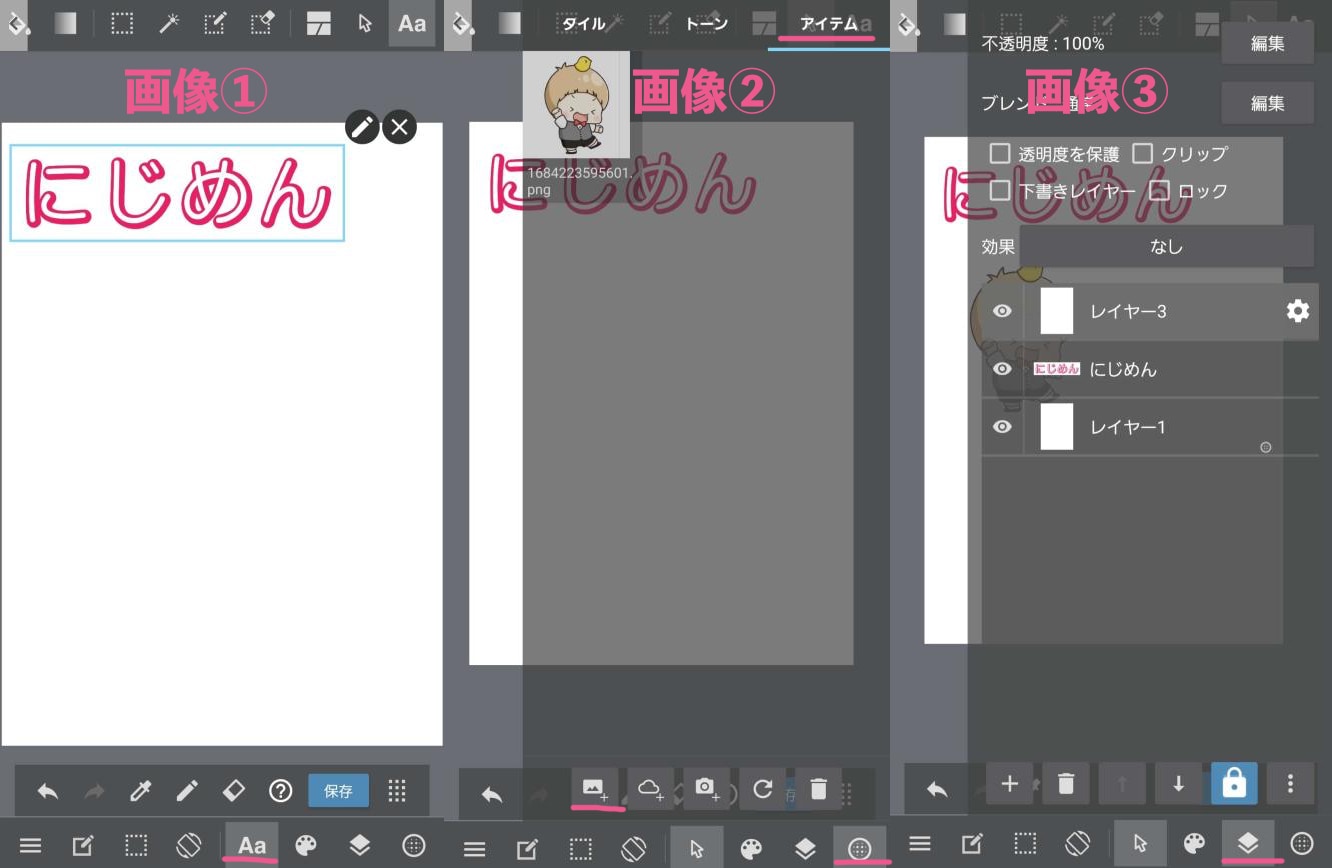
Task: Tap the blue 保存 save button
Action: click(338, 791)
